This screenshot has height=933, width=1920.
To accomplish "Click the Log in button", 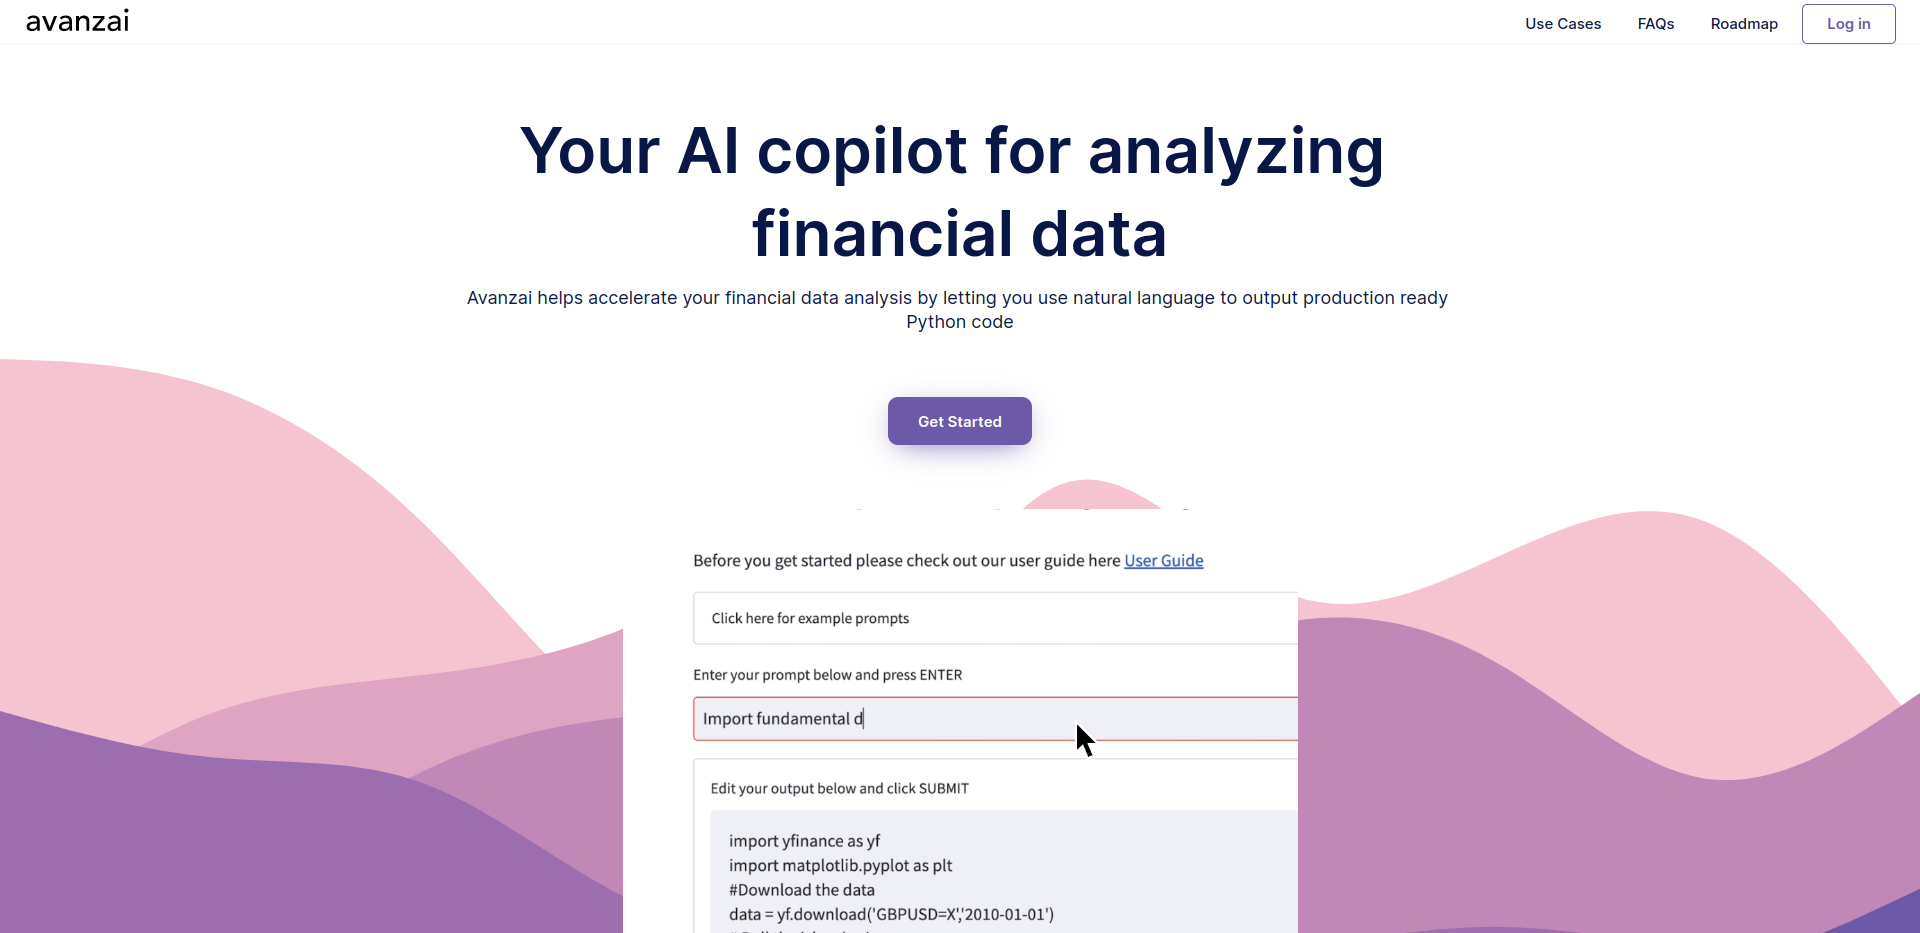I will (1848, 24).
